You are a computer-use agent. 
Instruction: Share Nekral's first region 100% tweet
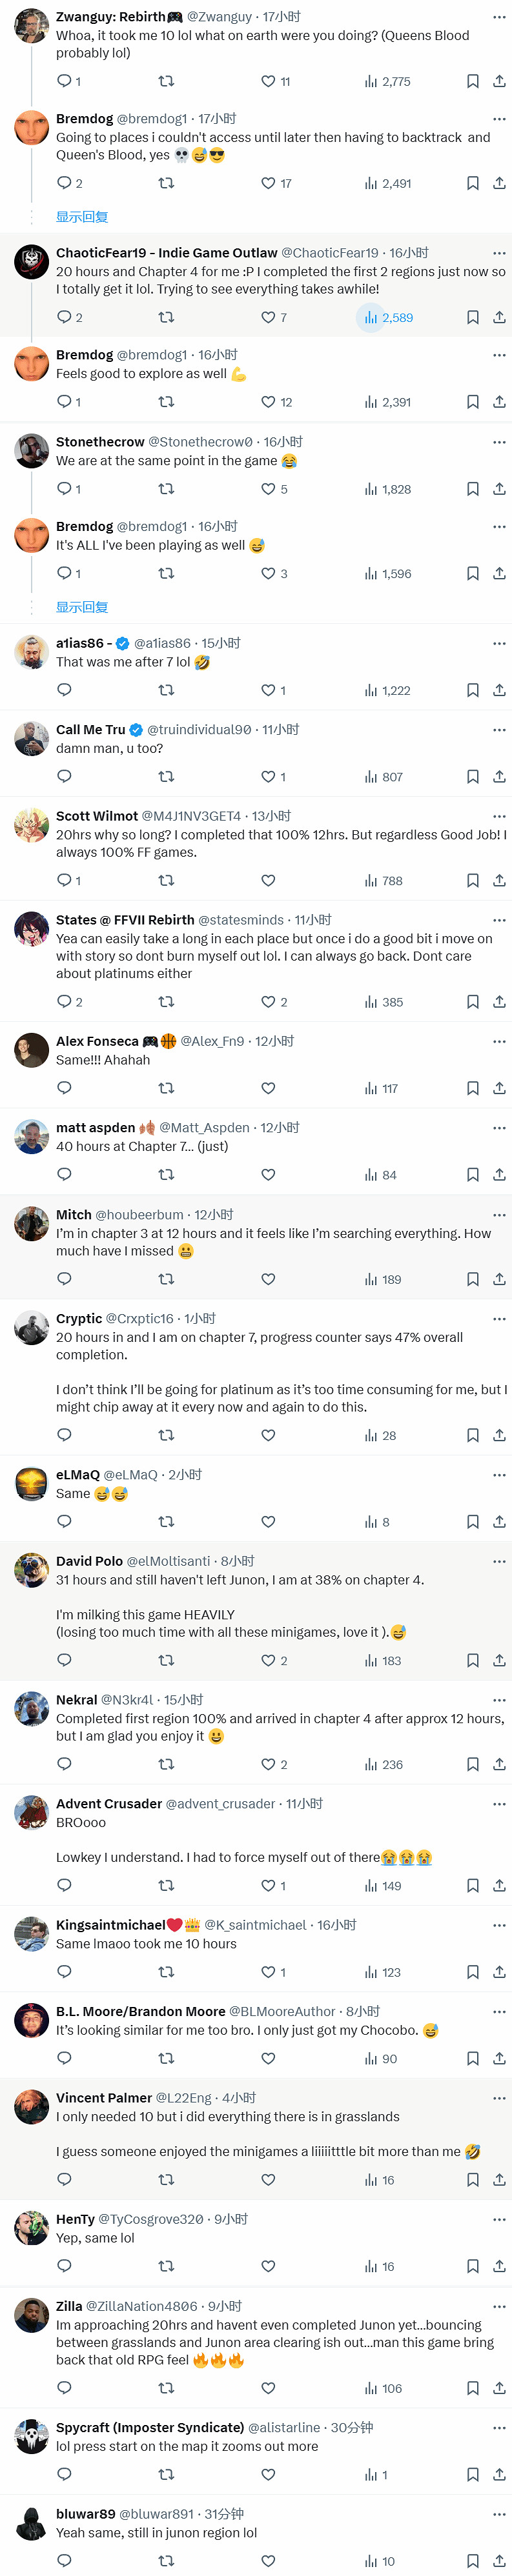coord(499,1764)
